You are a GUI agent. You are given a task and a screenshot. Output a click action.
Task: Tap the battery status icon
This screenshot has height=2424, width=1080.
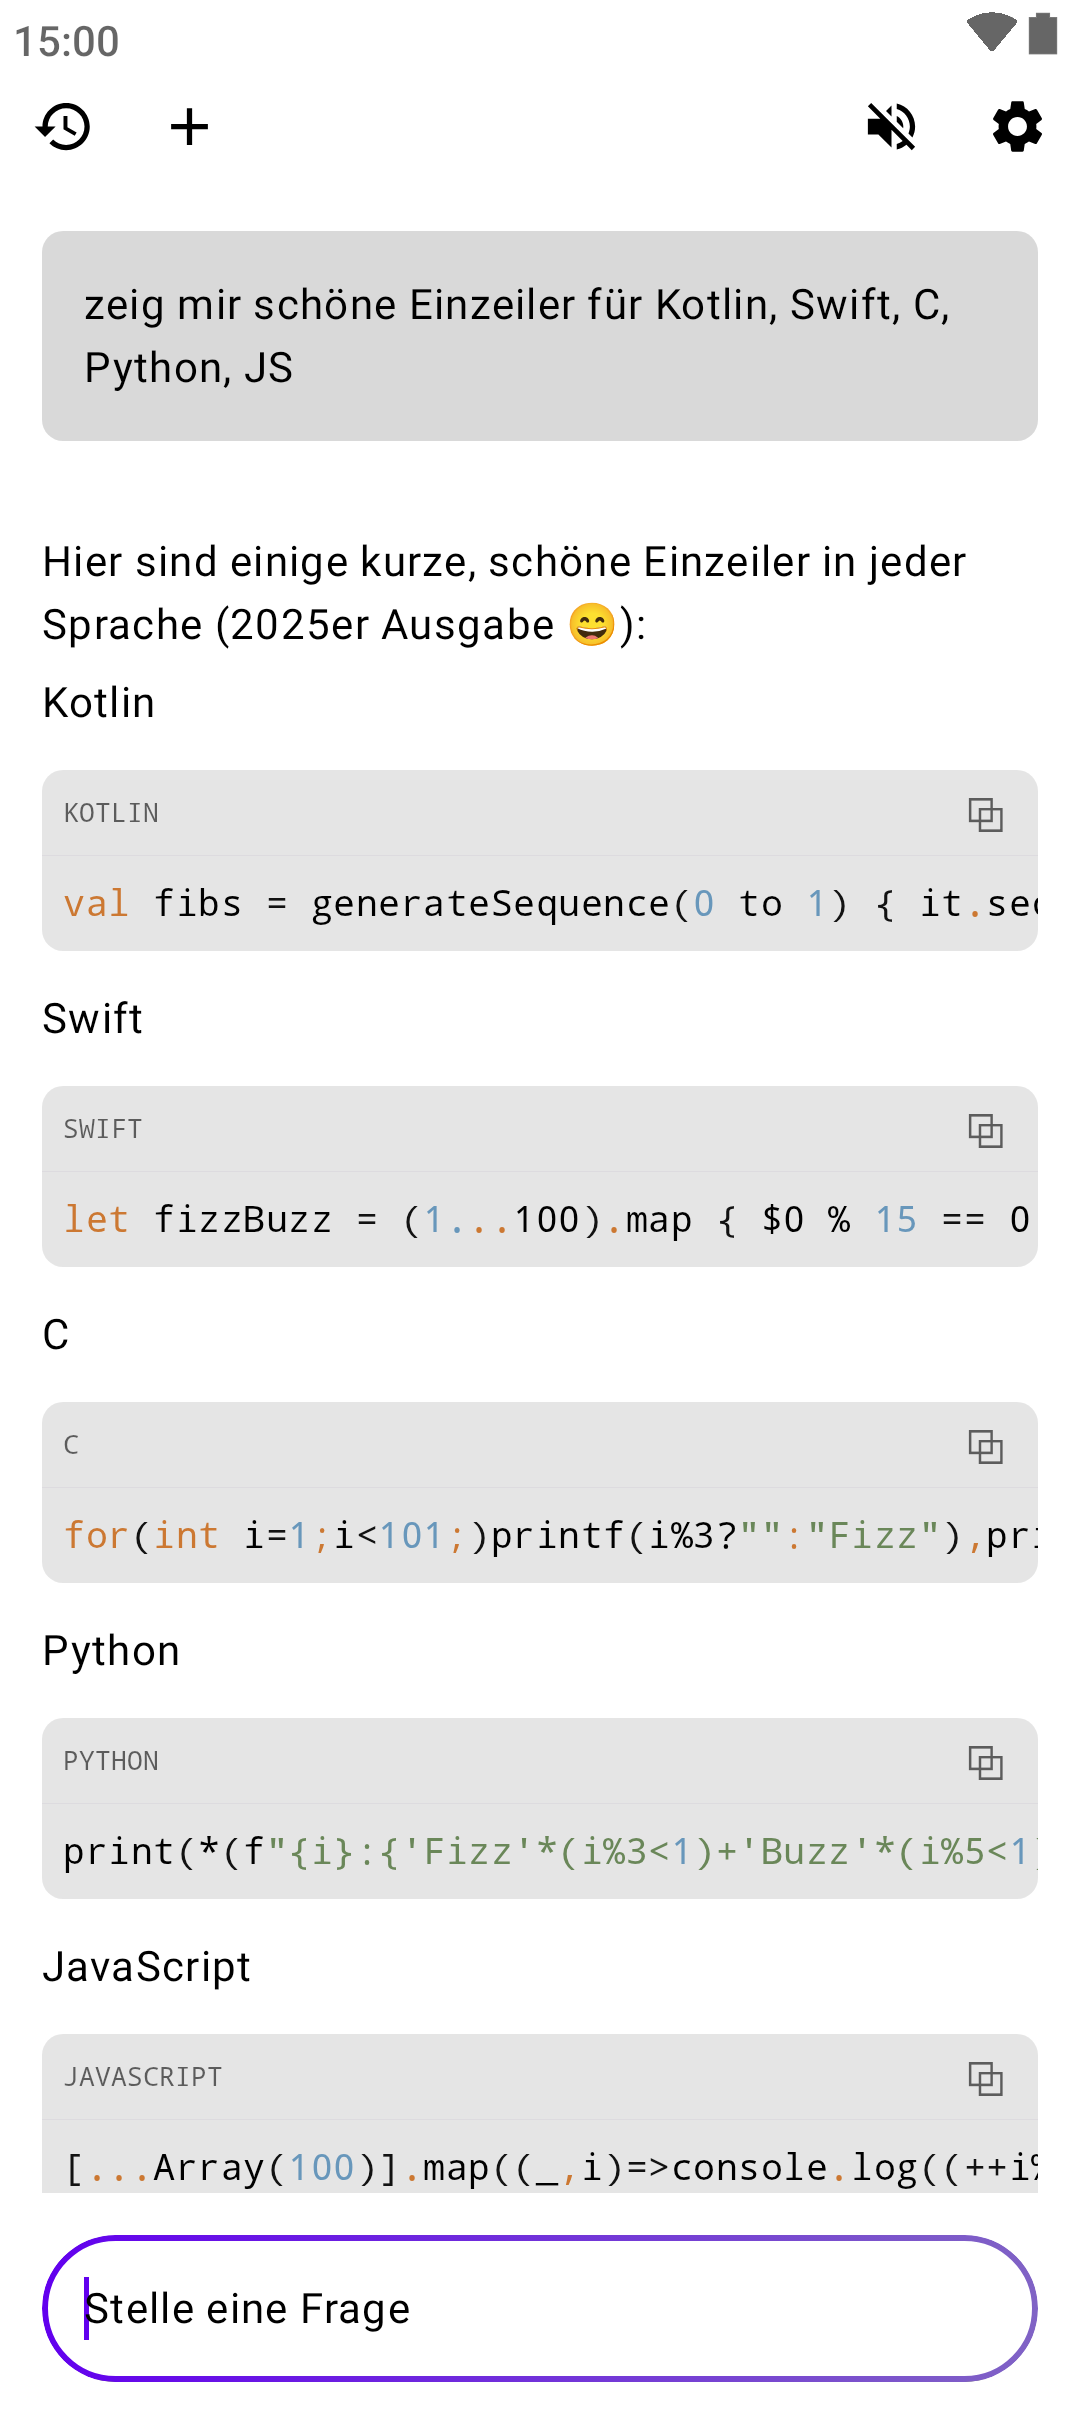(1043, 34)
